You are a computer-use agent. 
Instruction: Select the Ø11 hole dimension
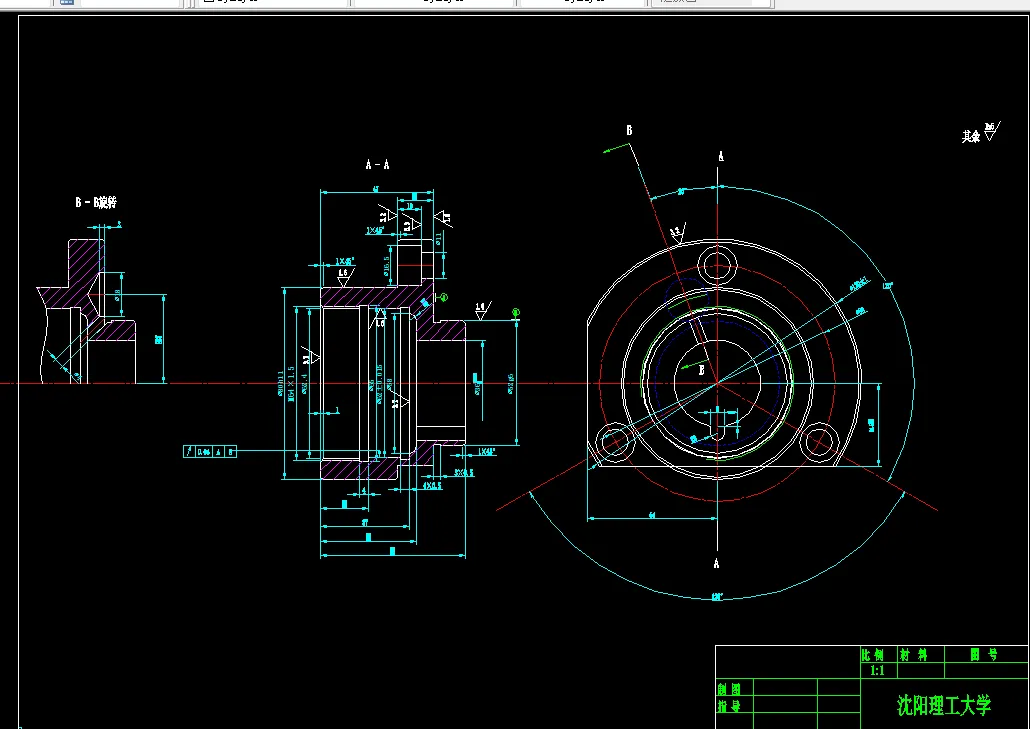[x=438, y=240]
